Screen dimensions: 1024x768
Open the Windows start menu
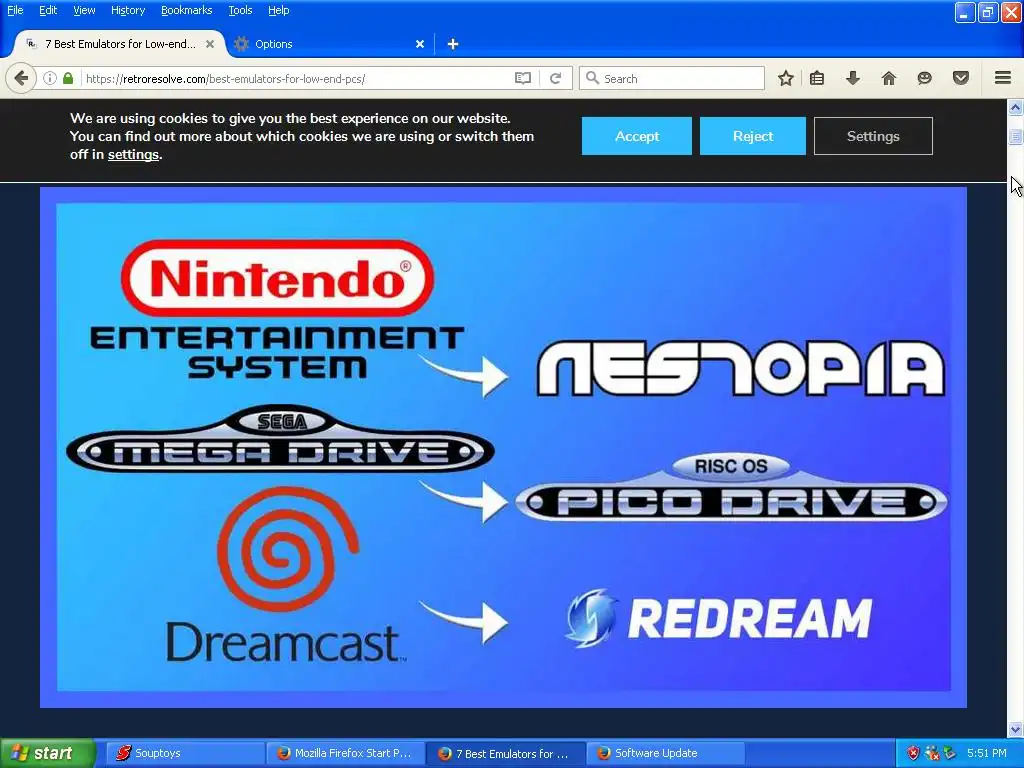coord(48,753)
